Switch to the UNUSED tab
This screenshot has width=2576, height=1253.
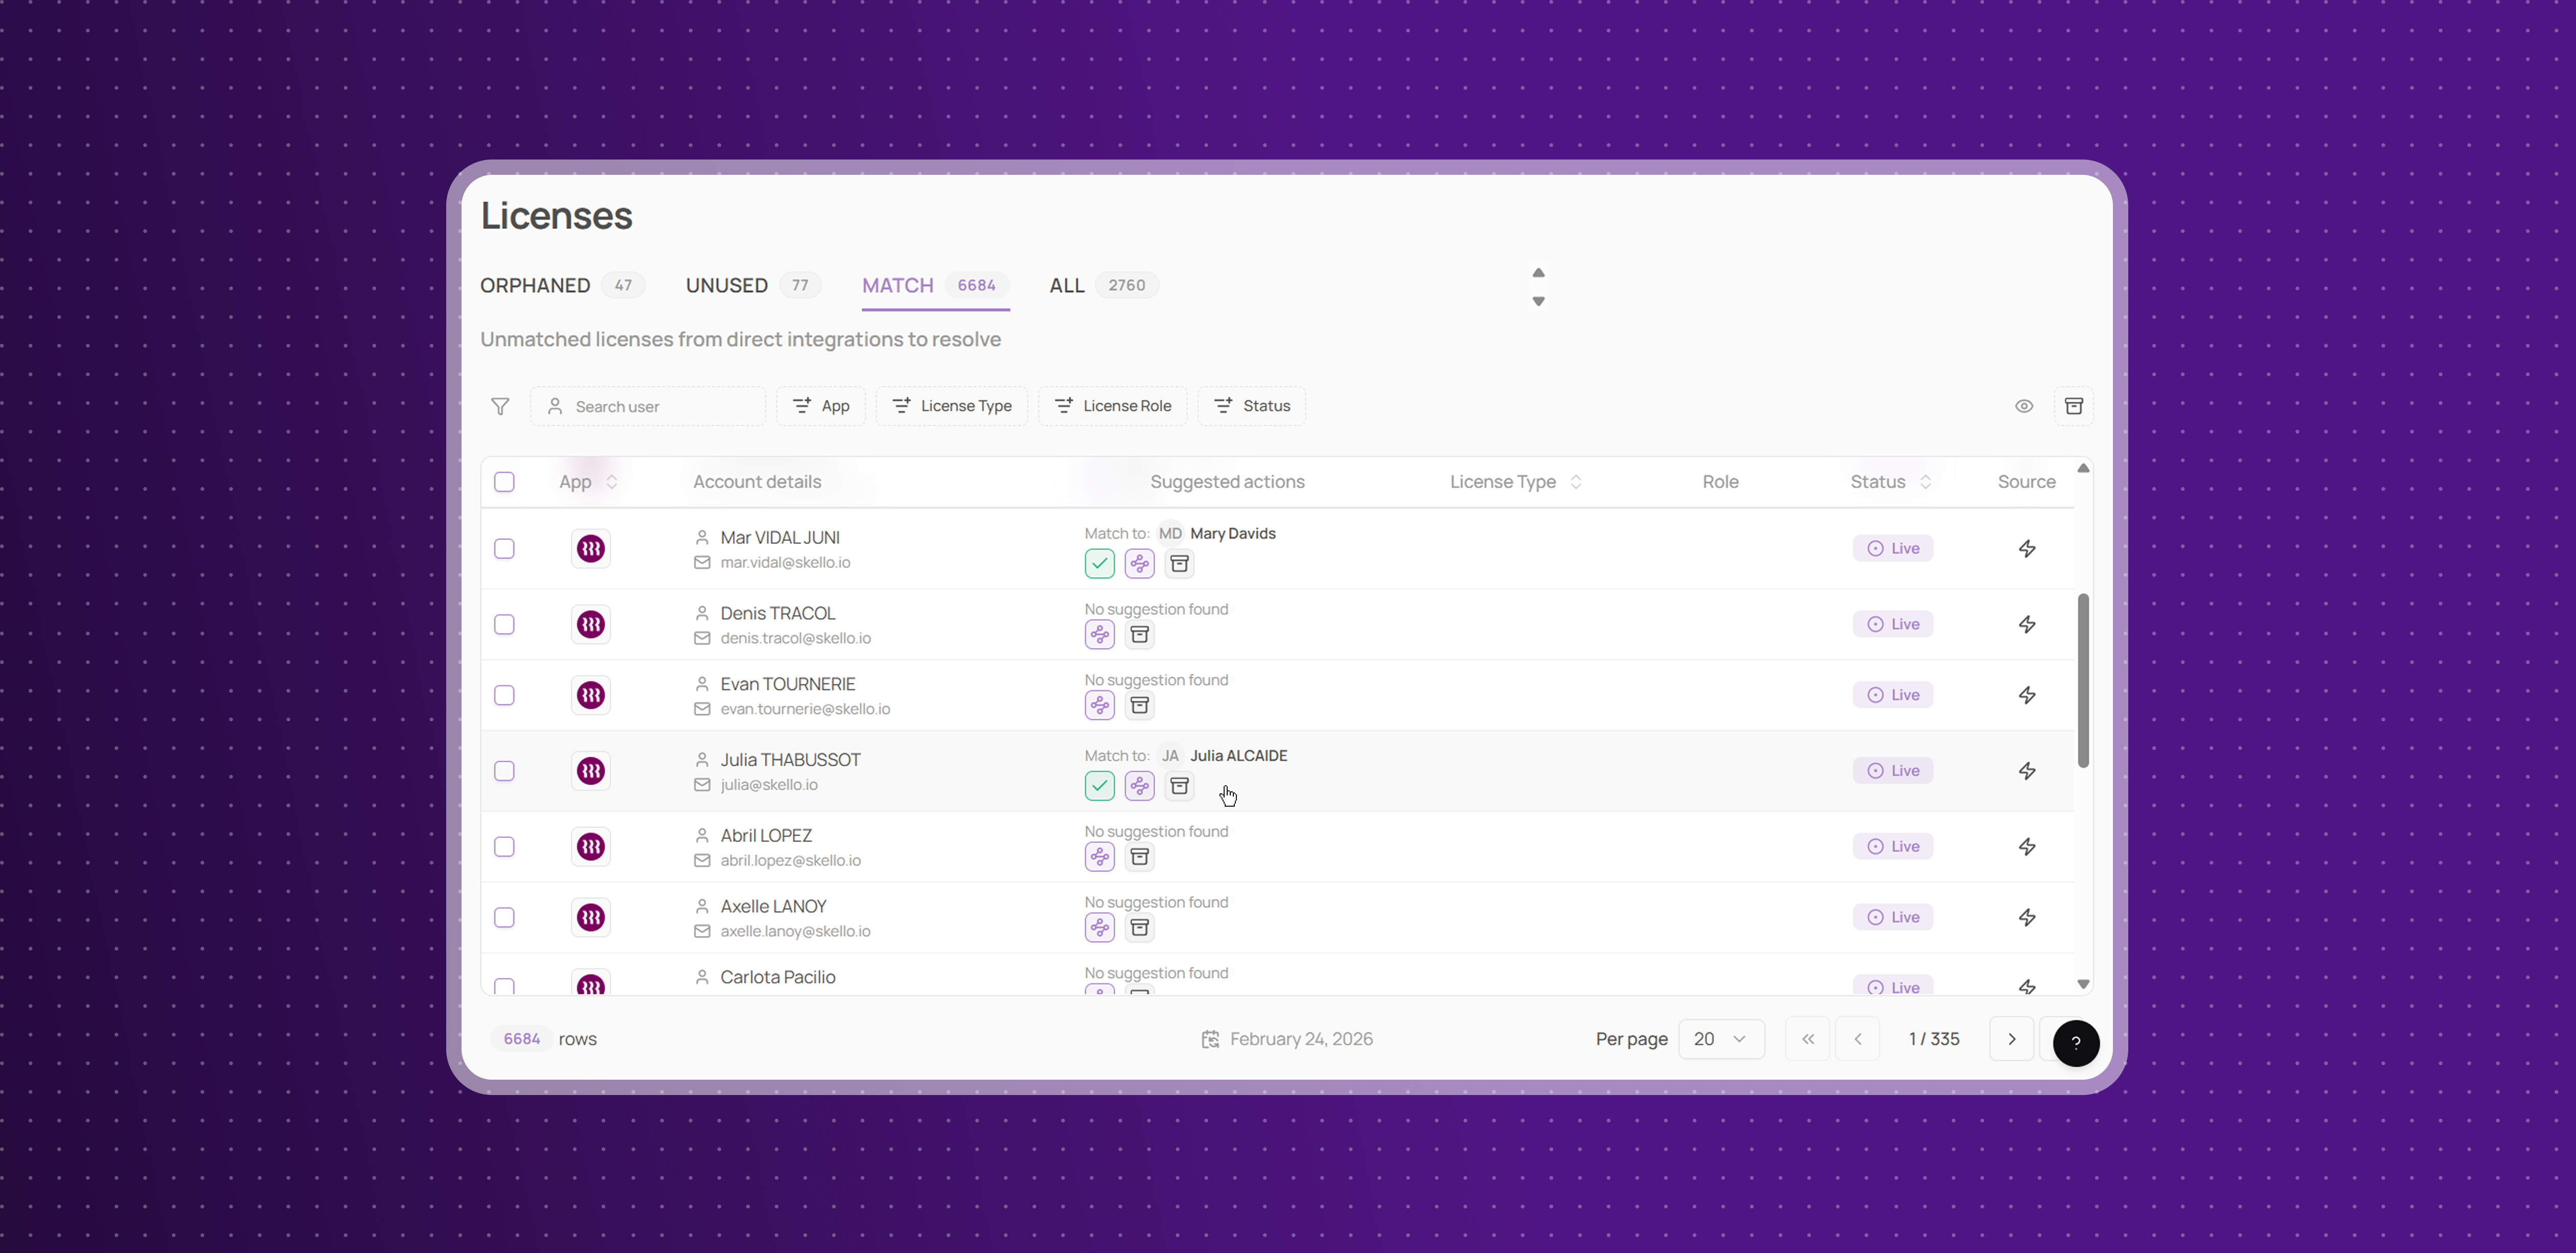(x=727, y=286)
